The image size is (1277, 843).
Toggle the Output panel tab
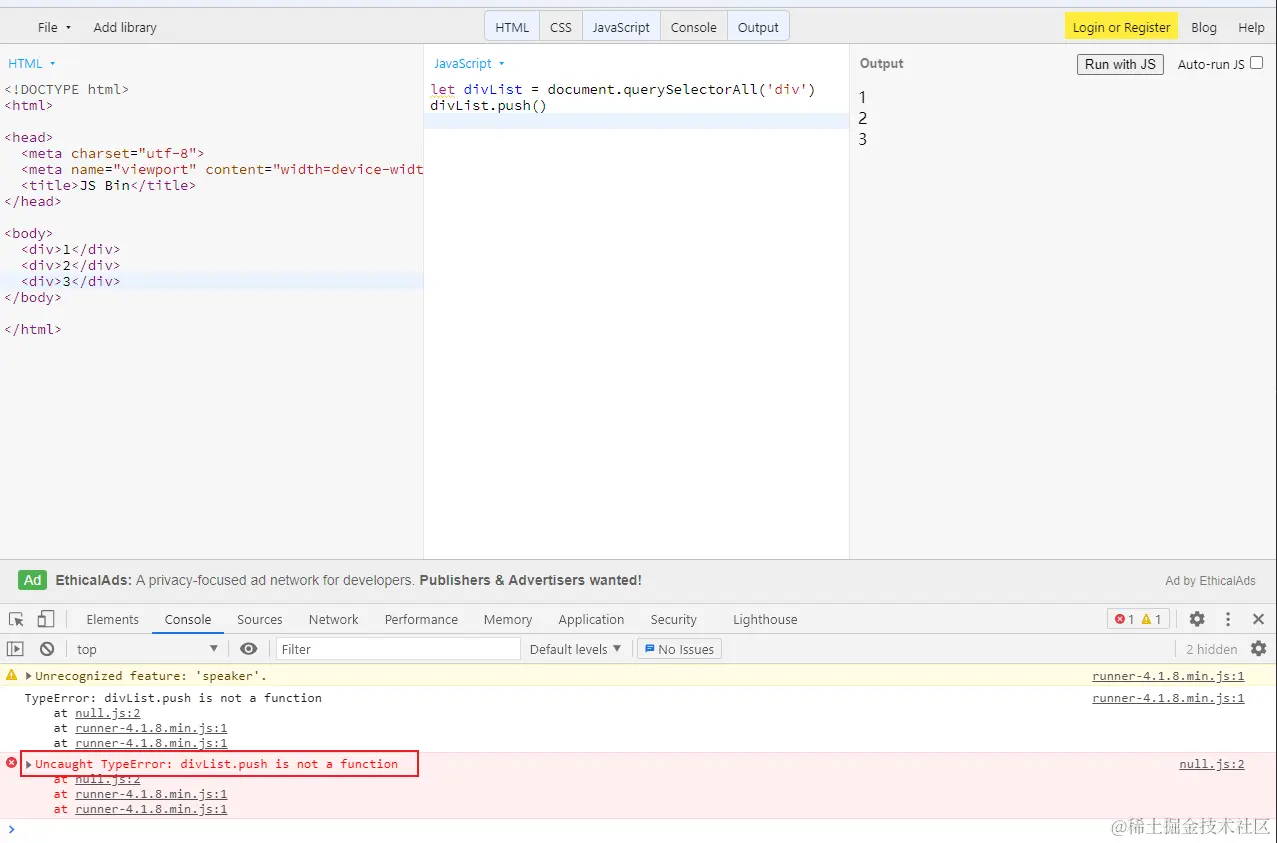(x=758, y=27)
